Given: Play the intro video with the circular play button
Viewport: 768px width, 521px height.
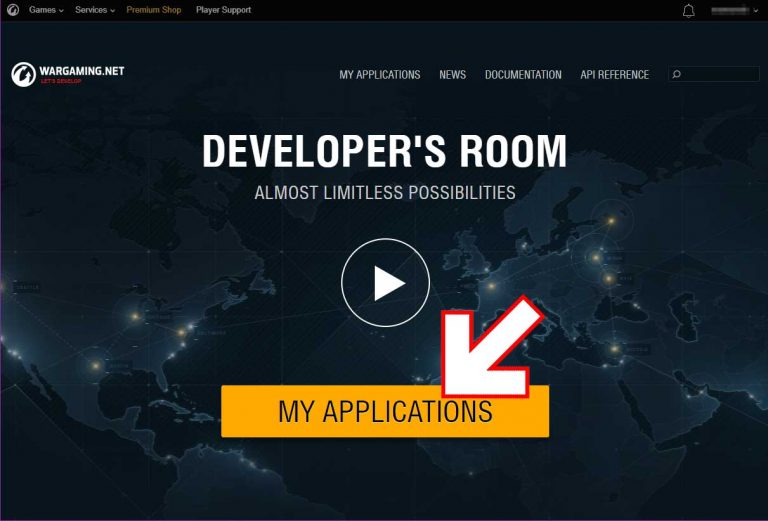Looking at the screenshot, I should [x=385, y=284].
